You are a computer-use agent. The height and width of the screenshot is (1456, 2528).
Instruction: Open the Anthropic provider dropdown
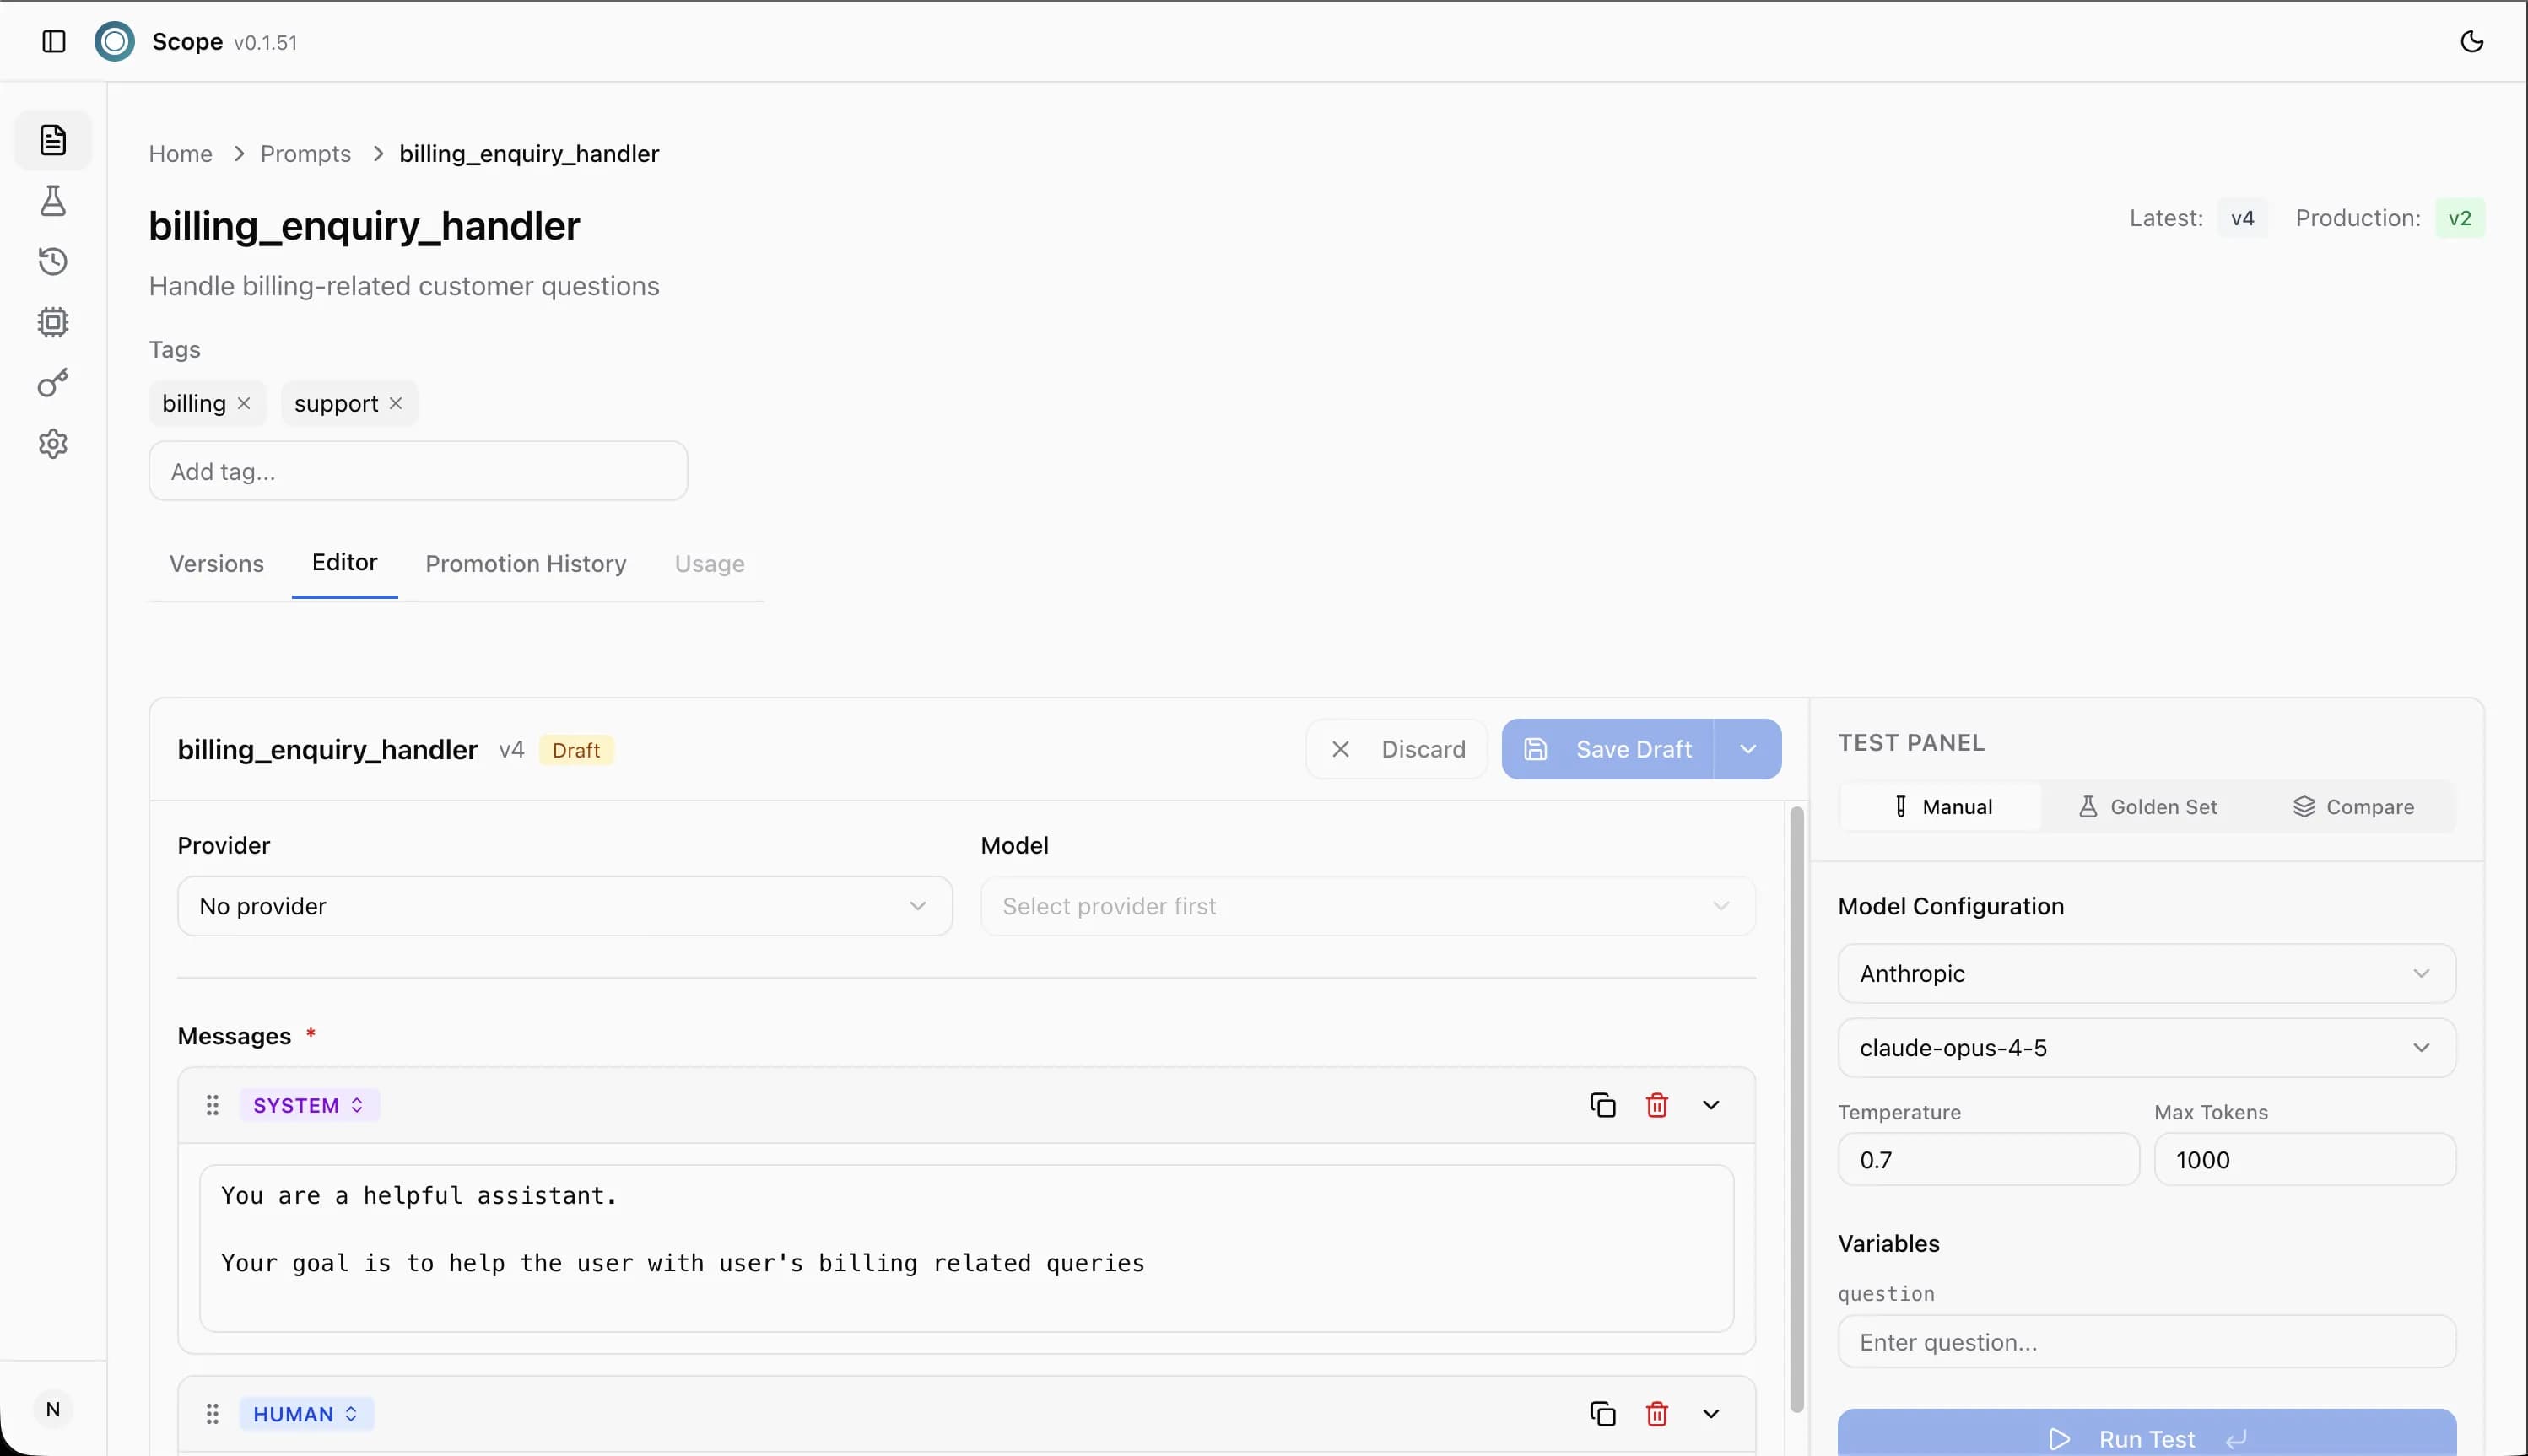pos(2147,973)
